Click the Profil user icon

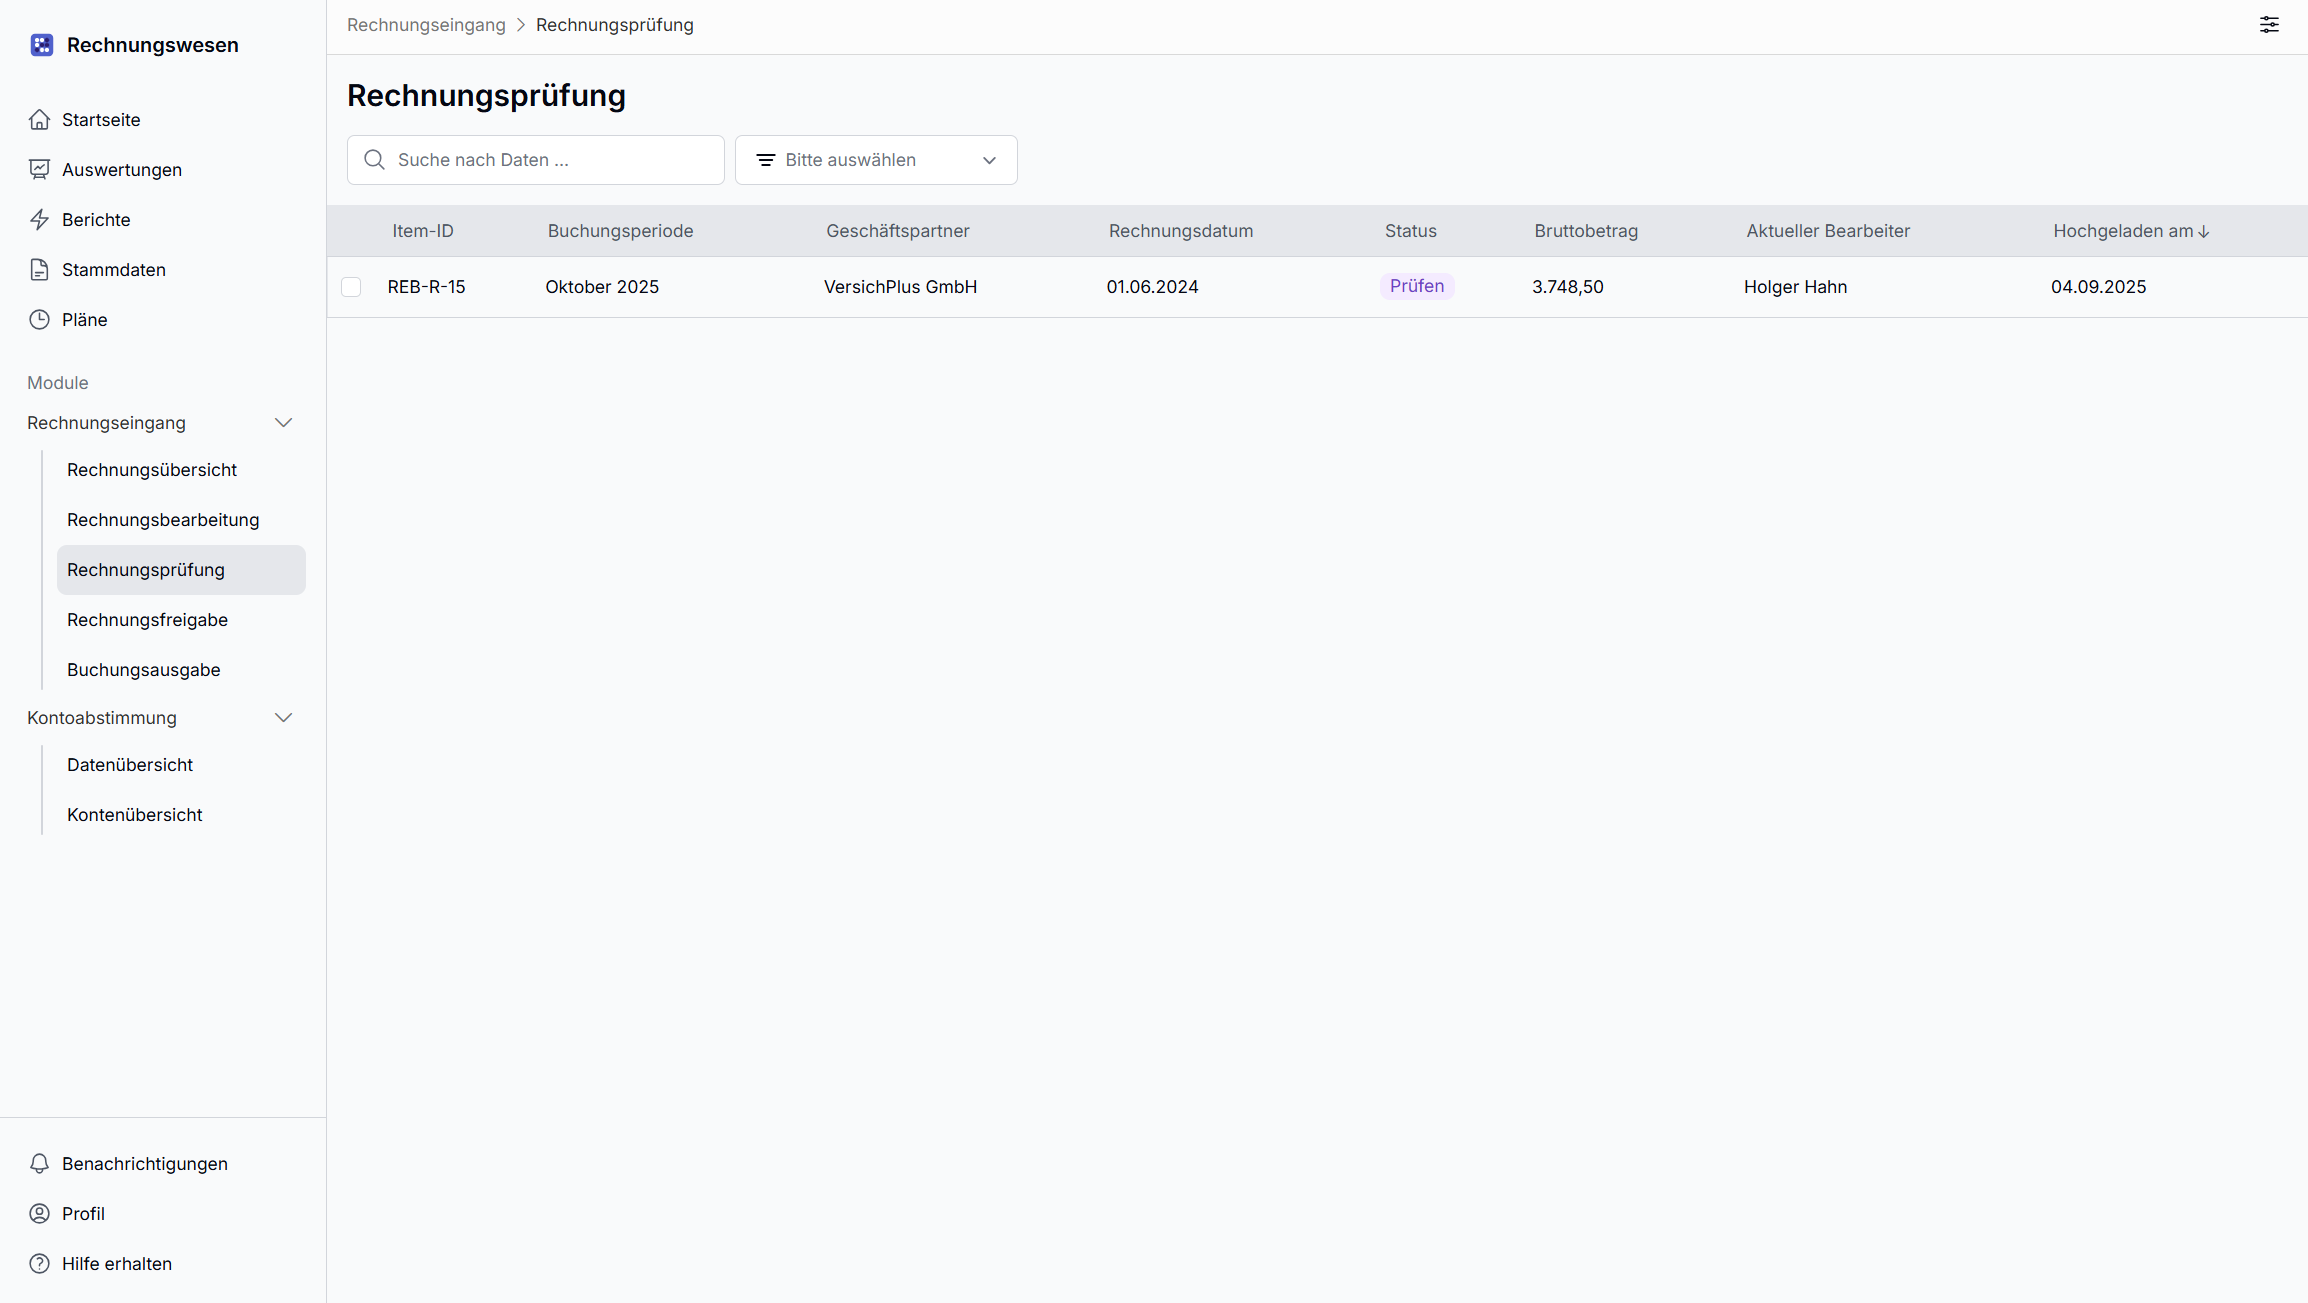click(39, 1214)
